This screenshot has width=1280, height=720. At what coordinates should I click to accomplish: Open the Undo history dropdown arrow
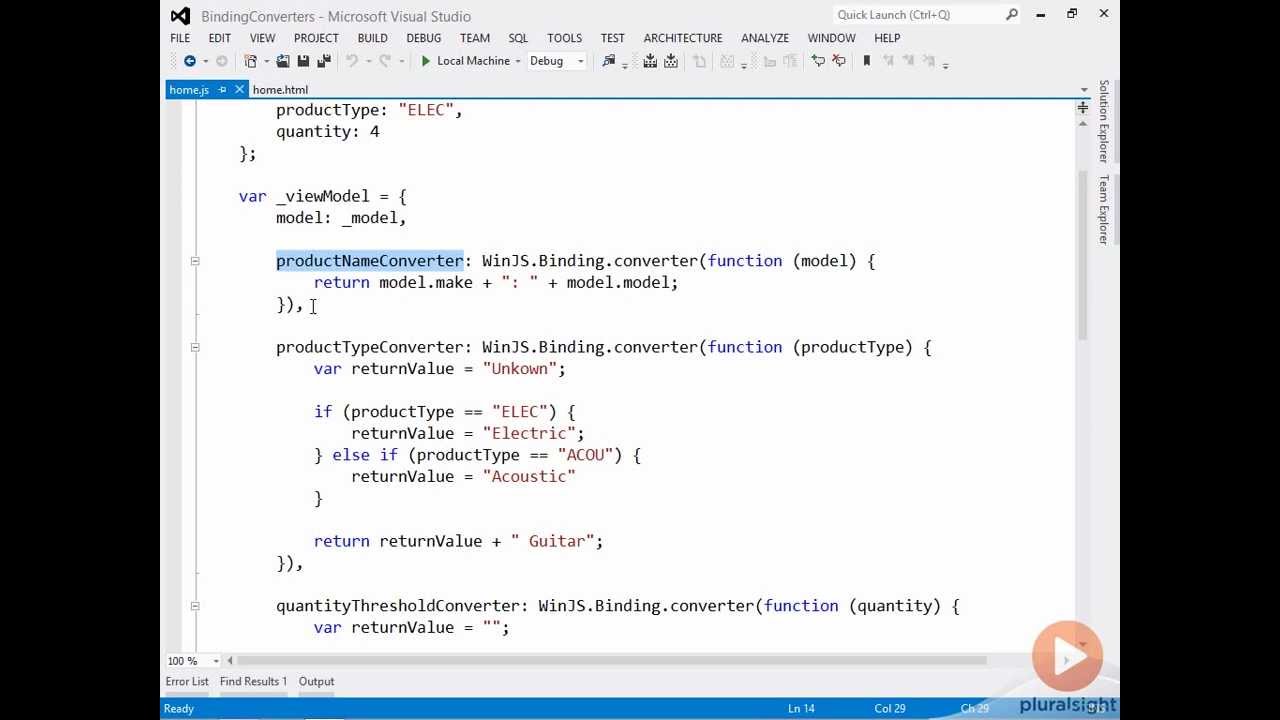368,61
